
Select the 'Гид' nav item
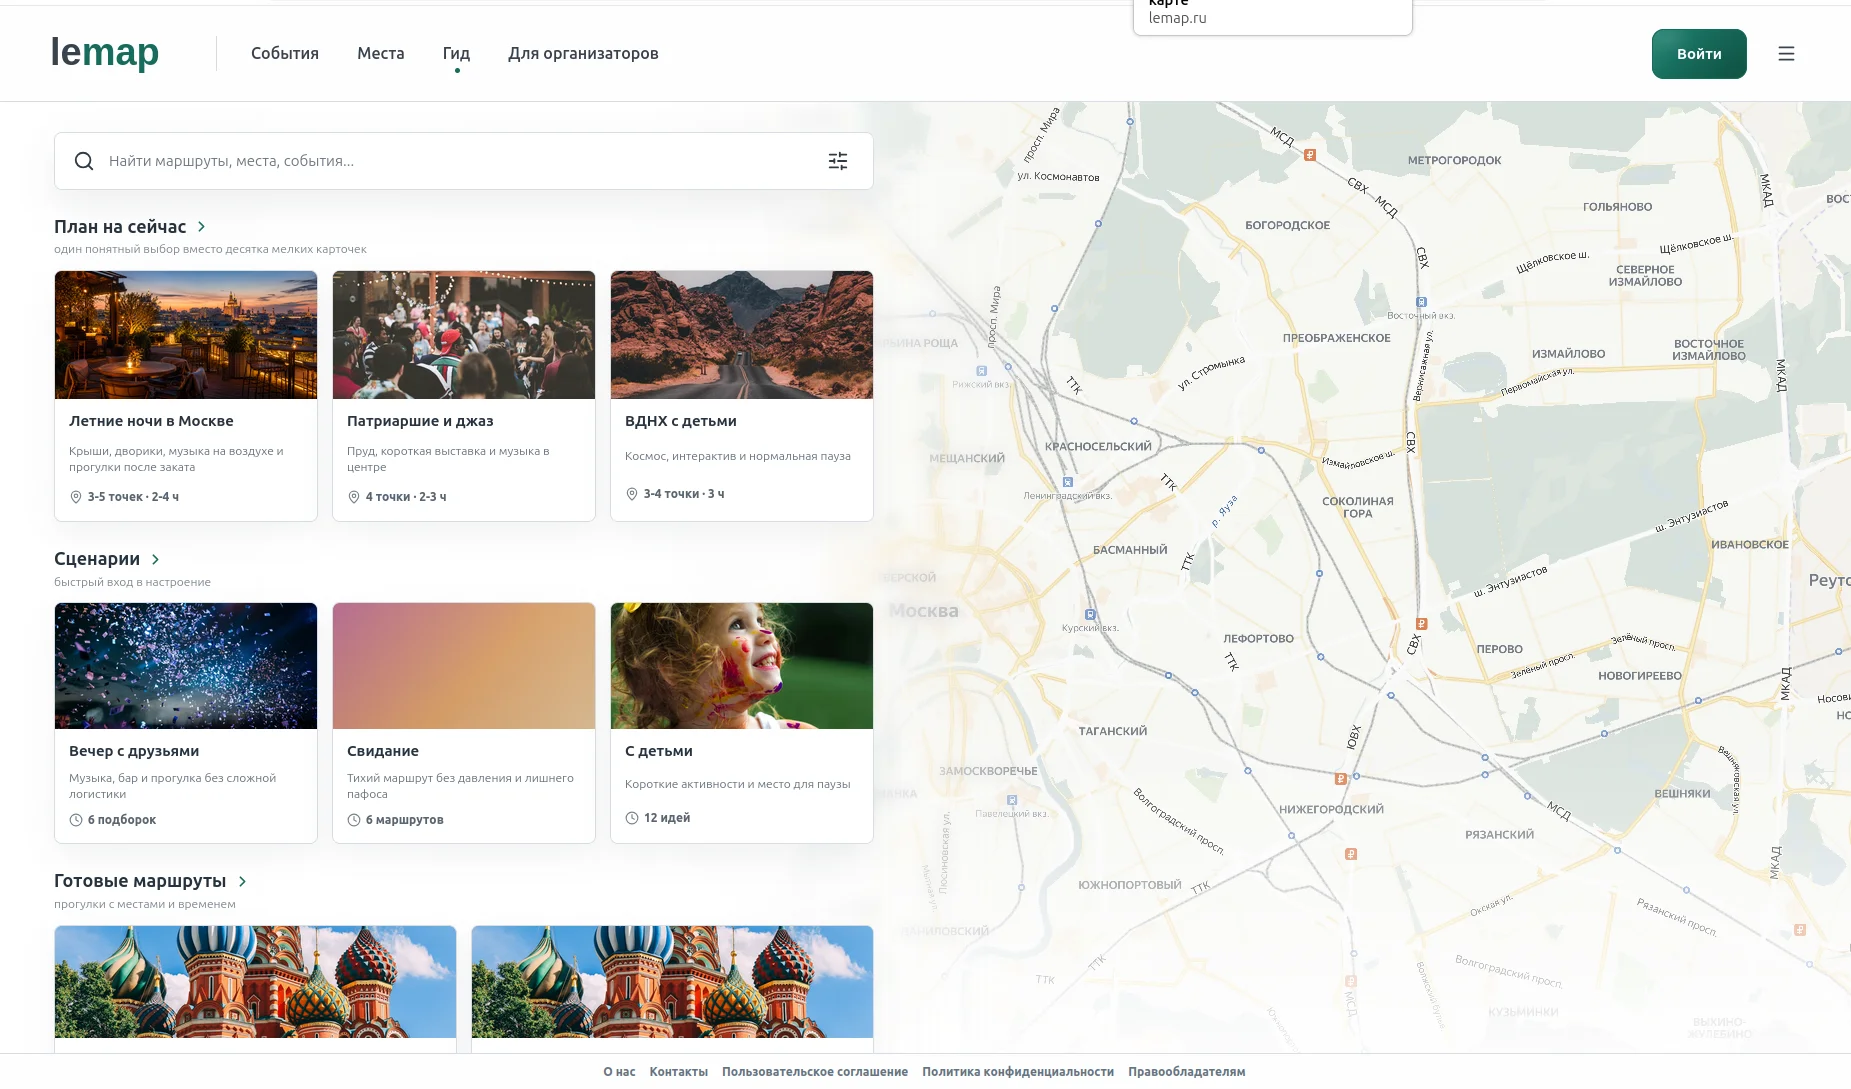[456, 54]
